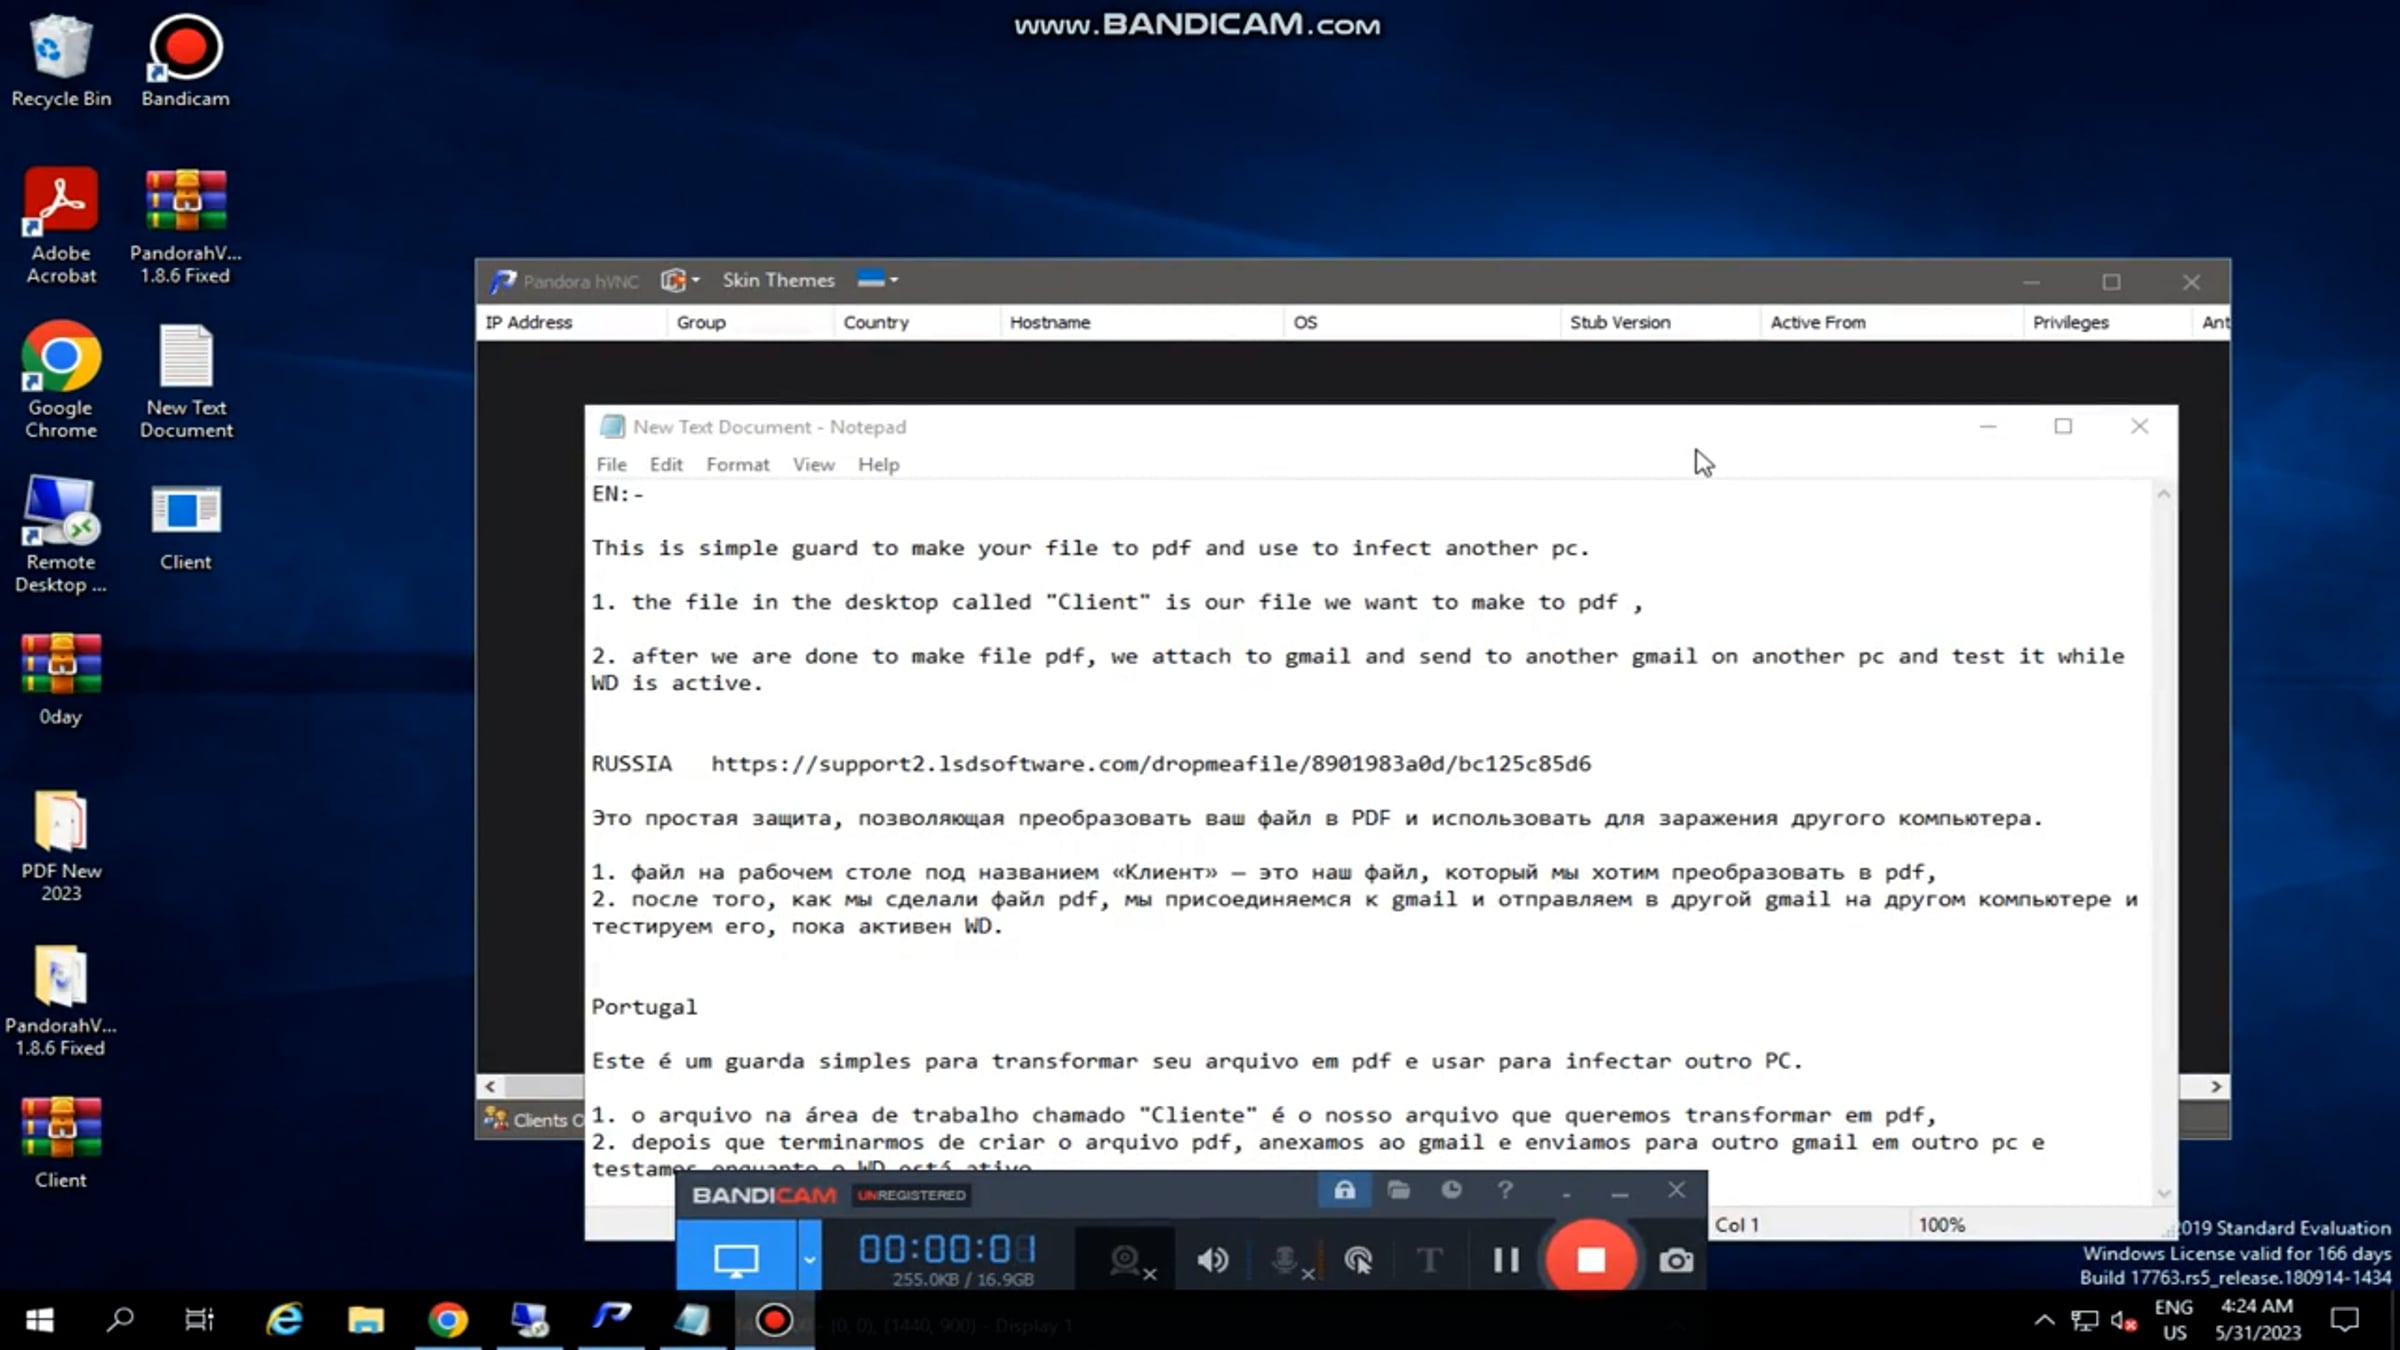The height and width of the screenshot is (1350, 2400).
Task: Sort by Hostname column header
Action: pyautogui.click(x=1142, y=322)
